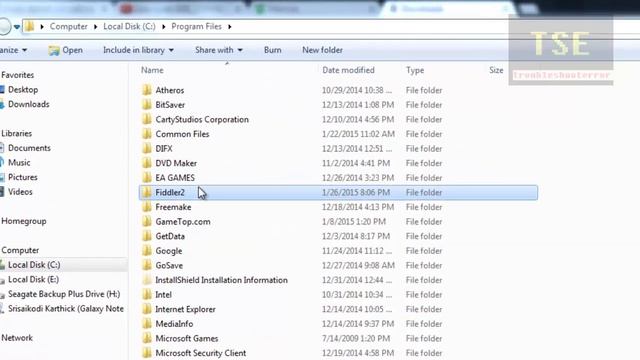The image size is (640, 360).
Task: Expand the arrow after Computer breadcrumb
Action: (96, 27)
